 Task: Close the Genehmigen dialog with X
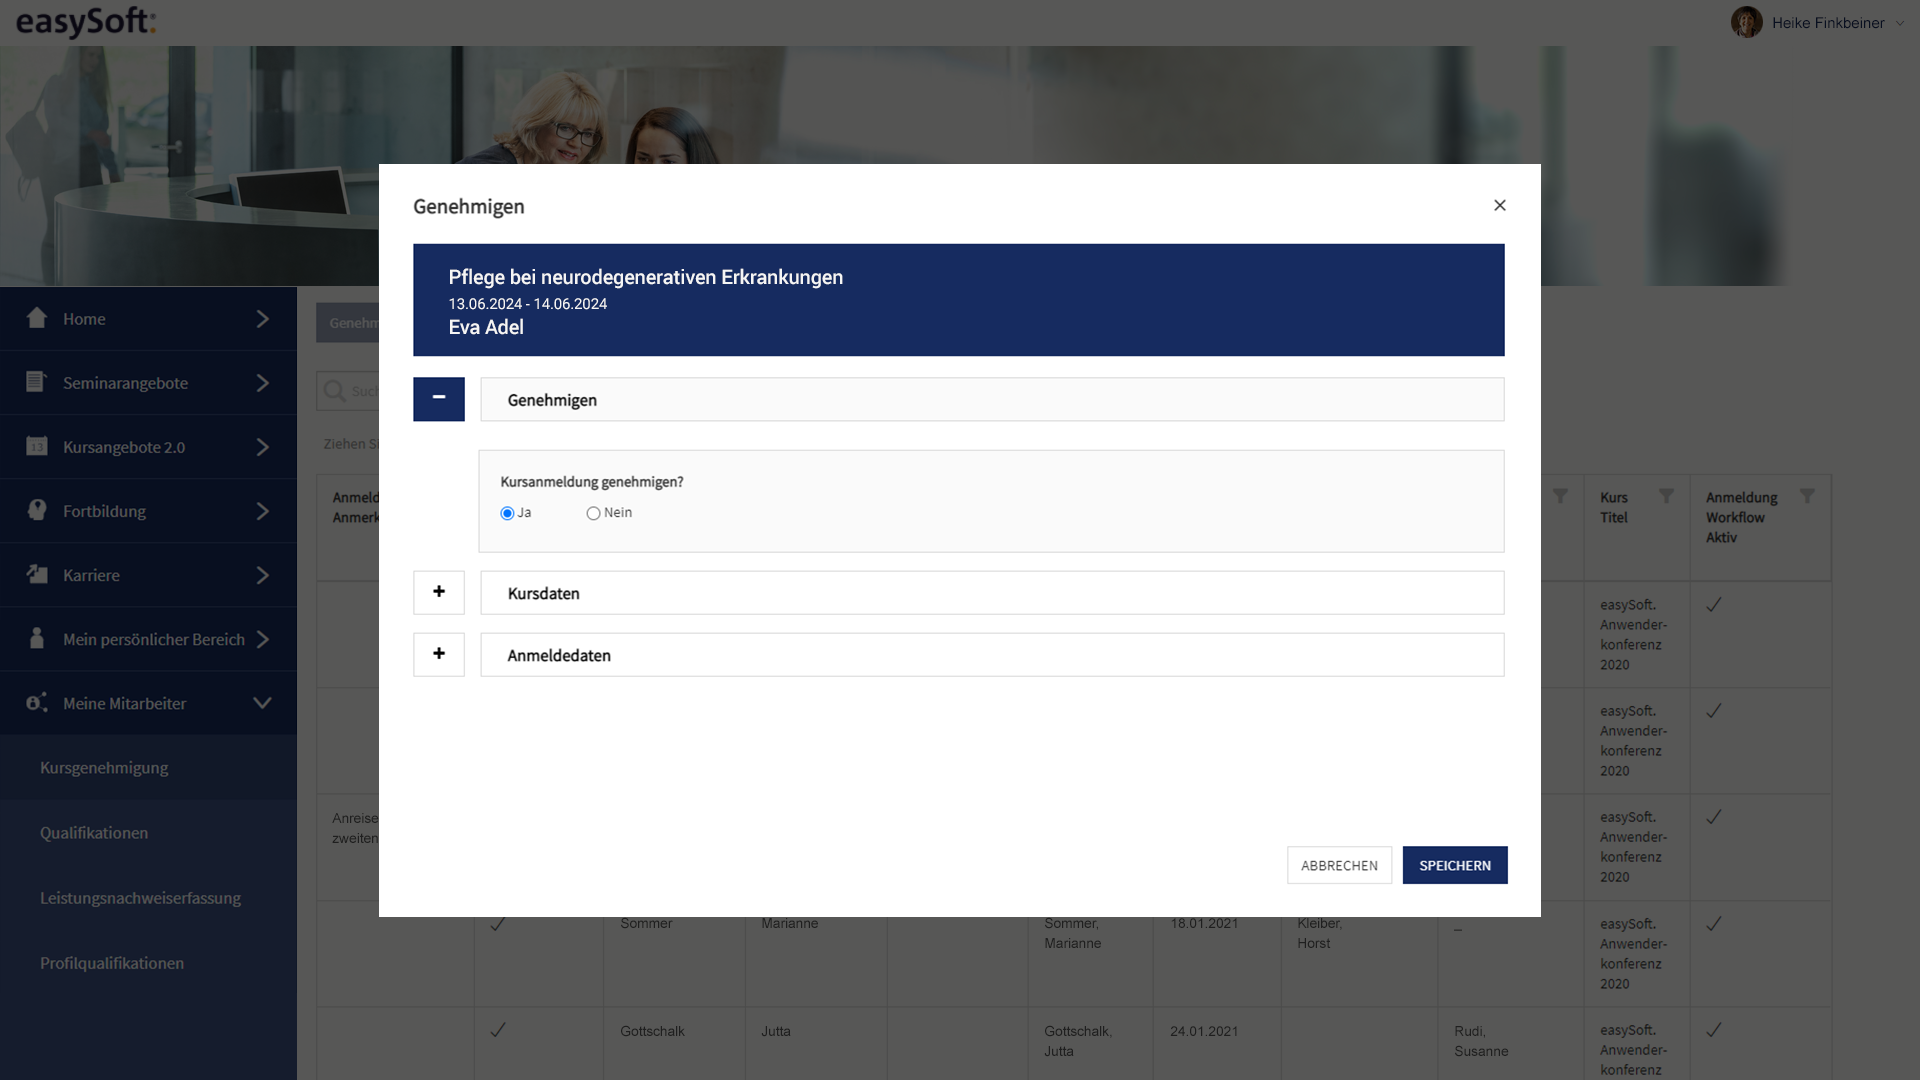coord(1499,205)
